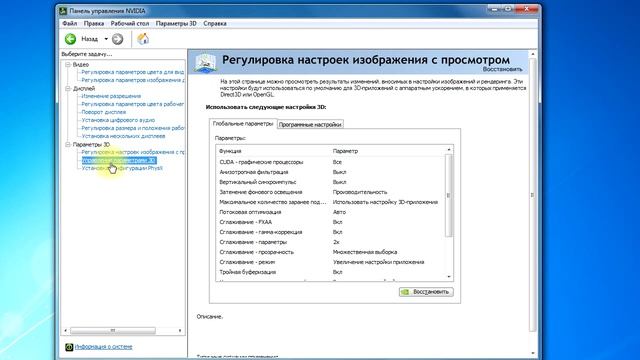This screenshot has height=360, width=640.
Task: Open the Home page icon in toolbar
Action: (143, 39)
